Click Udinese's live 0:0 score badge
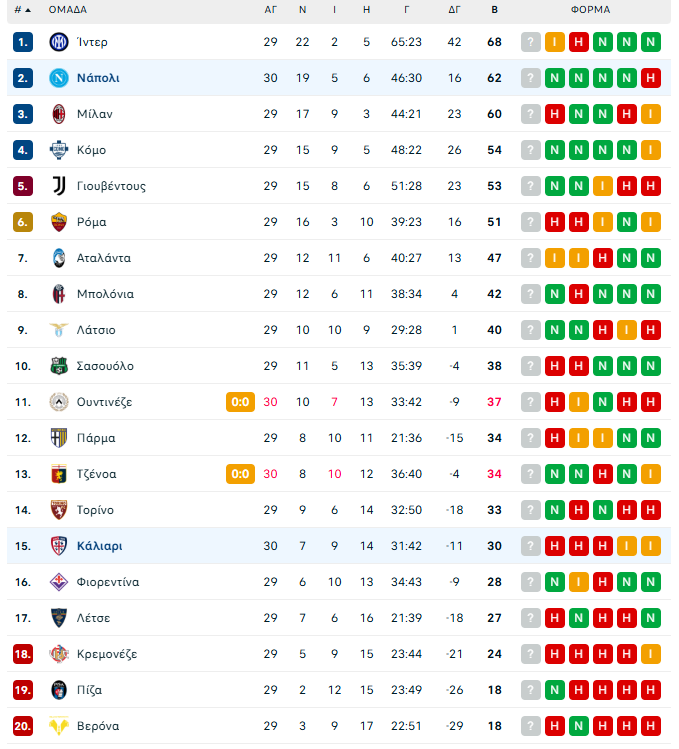This screenshot has width=679, height=749. (240, 402)
